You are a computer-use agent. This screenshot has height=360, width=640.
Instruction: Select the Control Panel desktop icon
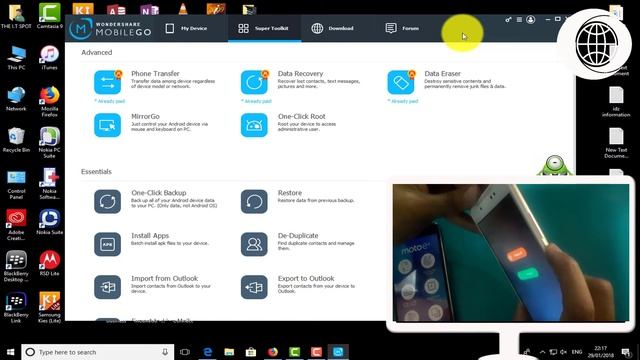coord(16,184)
